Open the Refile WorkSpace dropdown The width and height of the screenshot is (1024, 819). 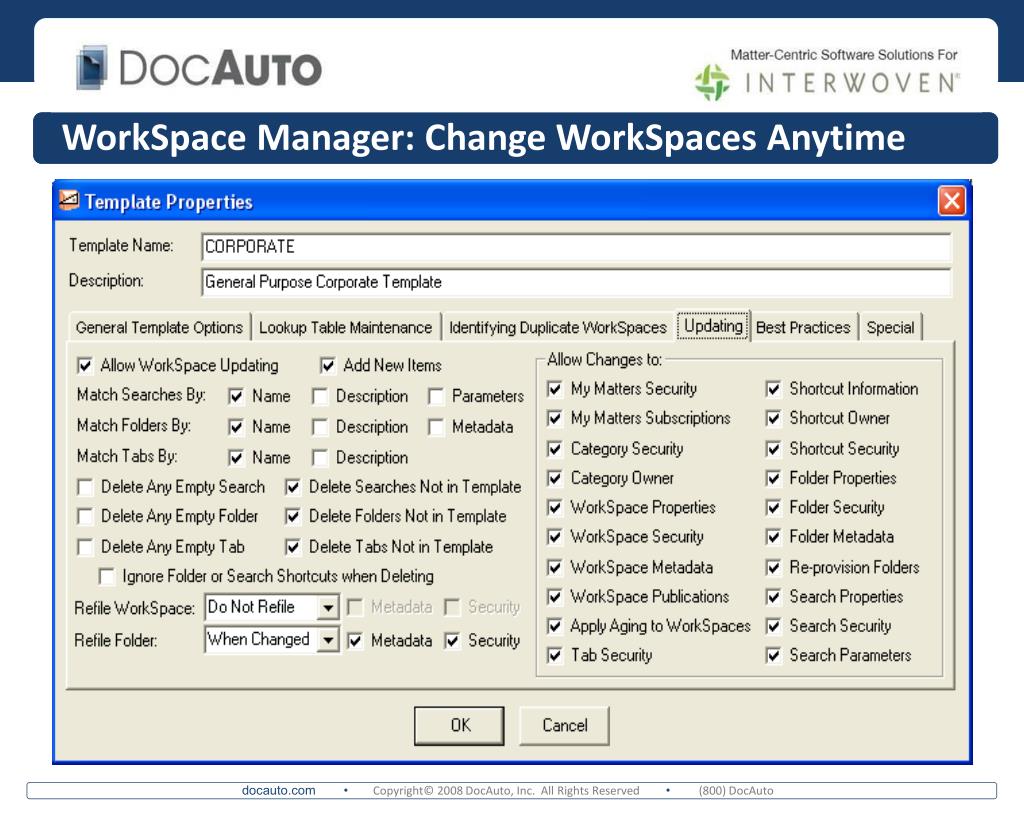pos(328,607)
